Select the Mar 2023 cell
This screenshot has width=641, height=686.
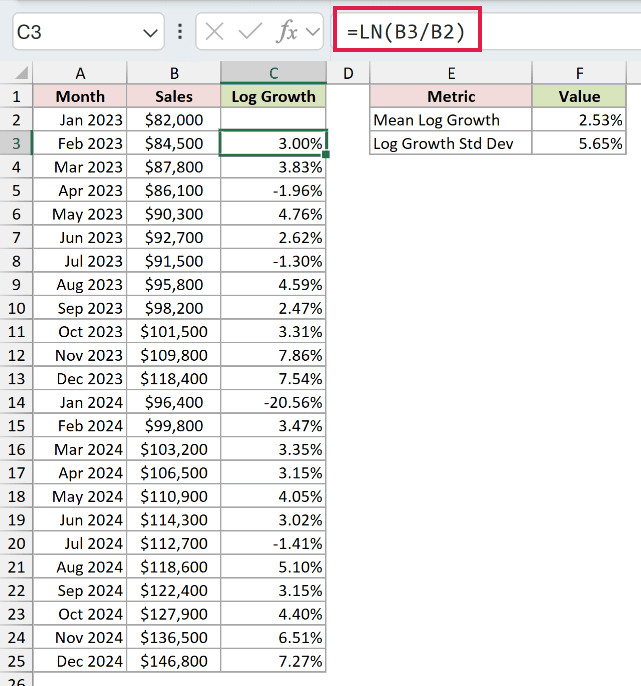point(80,167)
